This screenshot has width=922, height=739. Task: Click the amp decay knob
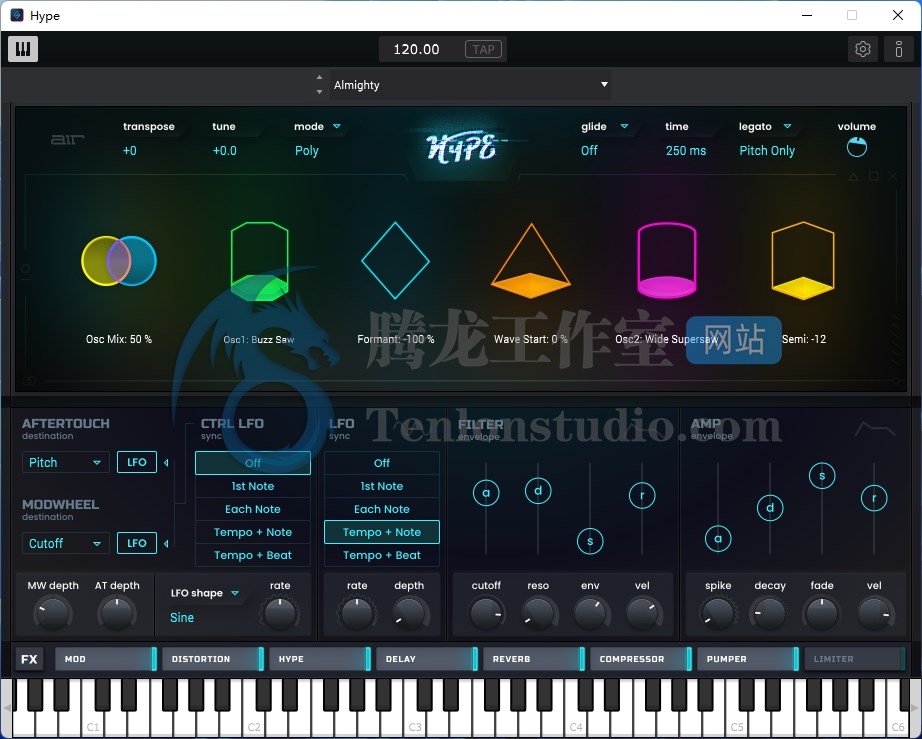point(770,613)
